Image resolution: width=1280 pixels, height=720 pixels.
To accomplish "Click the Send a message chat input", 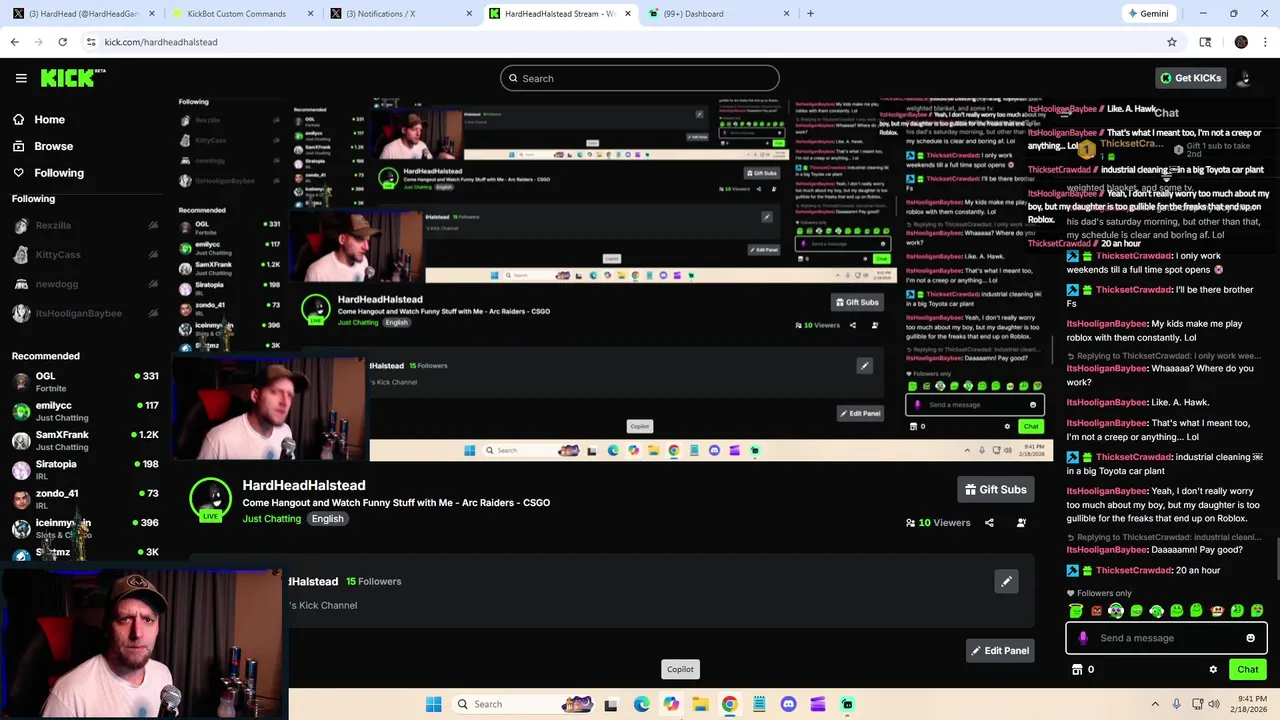I will pyautogui.click(x=1166, y=638).
